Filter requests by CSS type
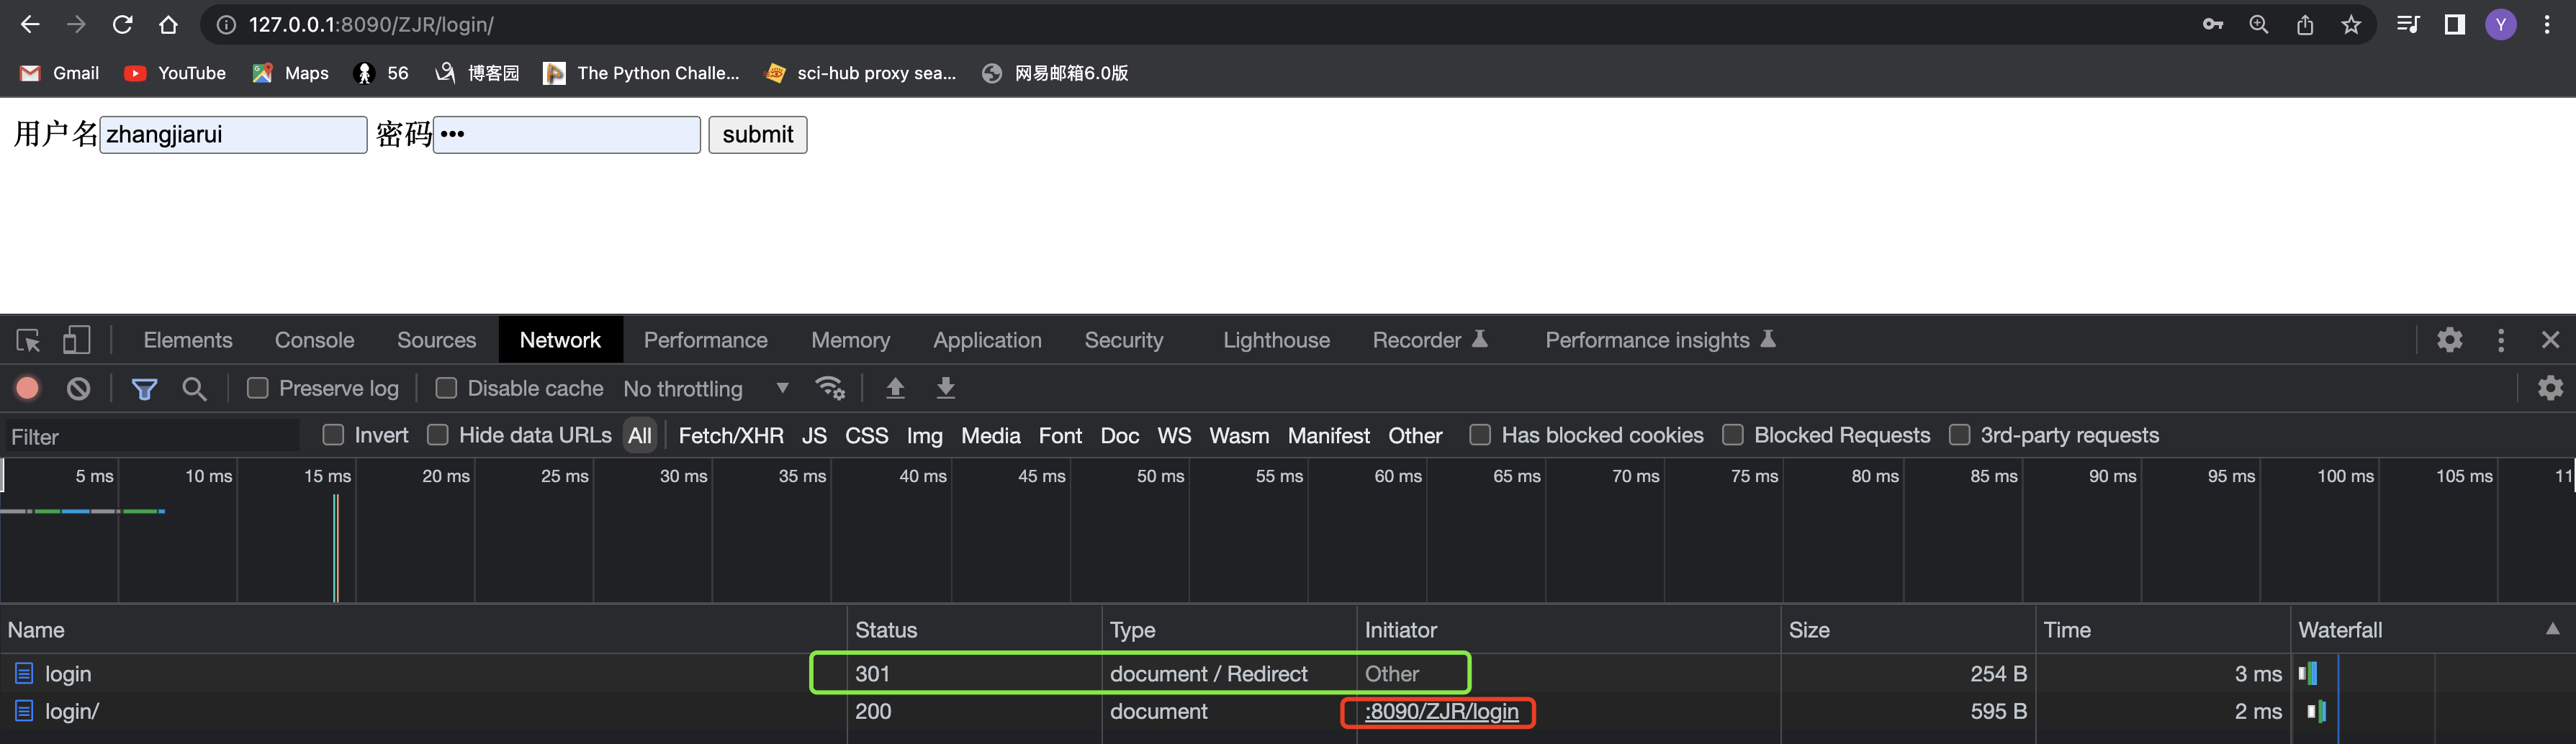2576x744 pixels. pyautogui.click(x=866, y=436)
